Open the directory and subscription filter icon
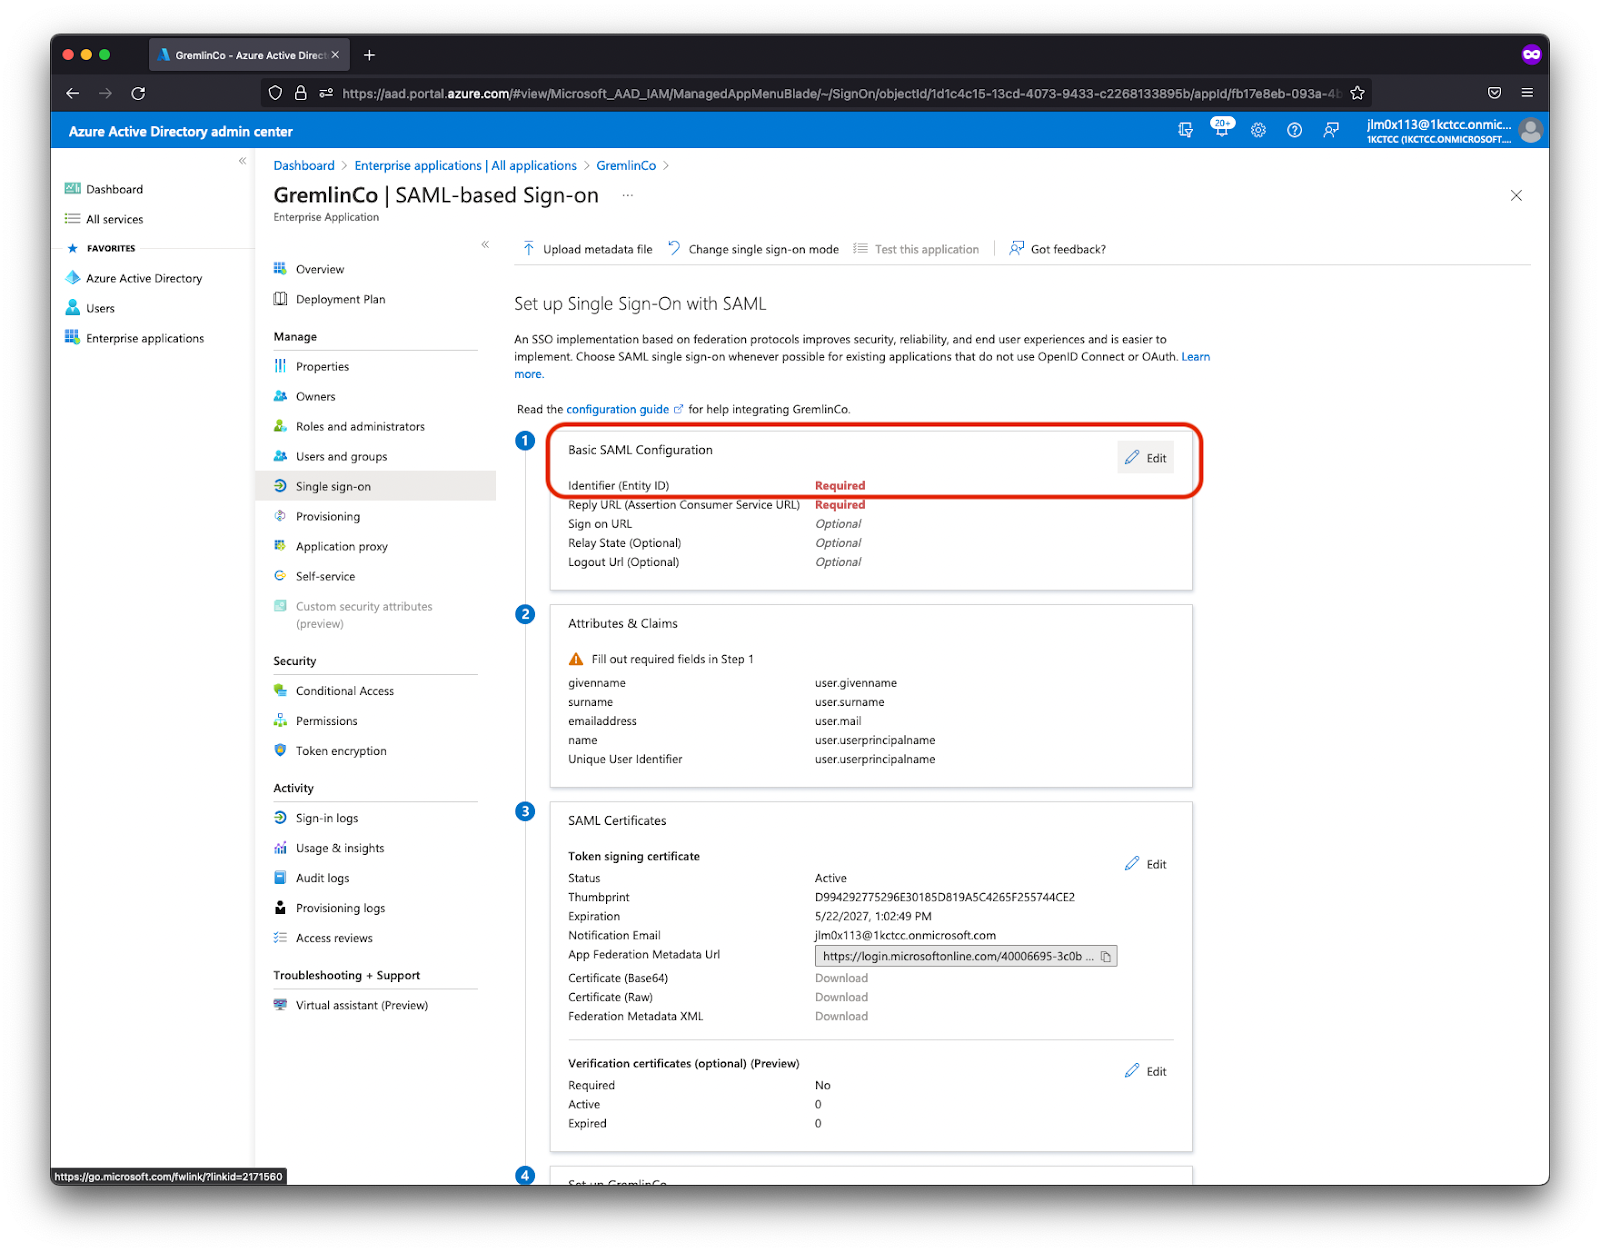 point(1185,130)
